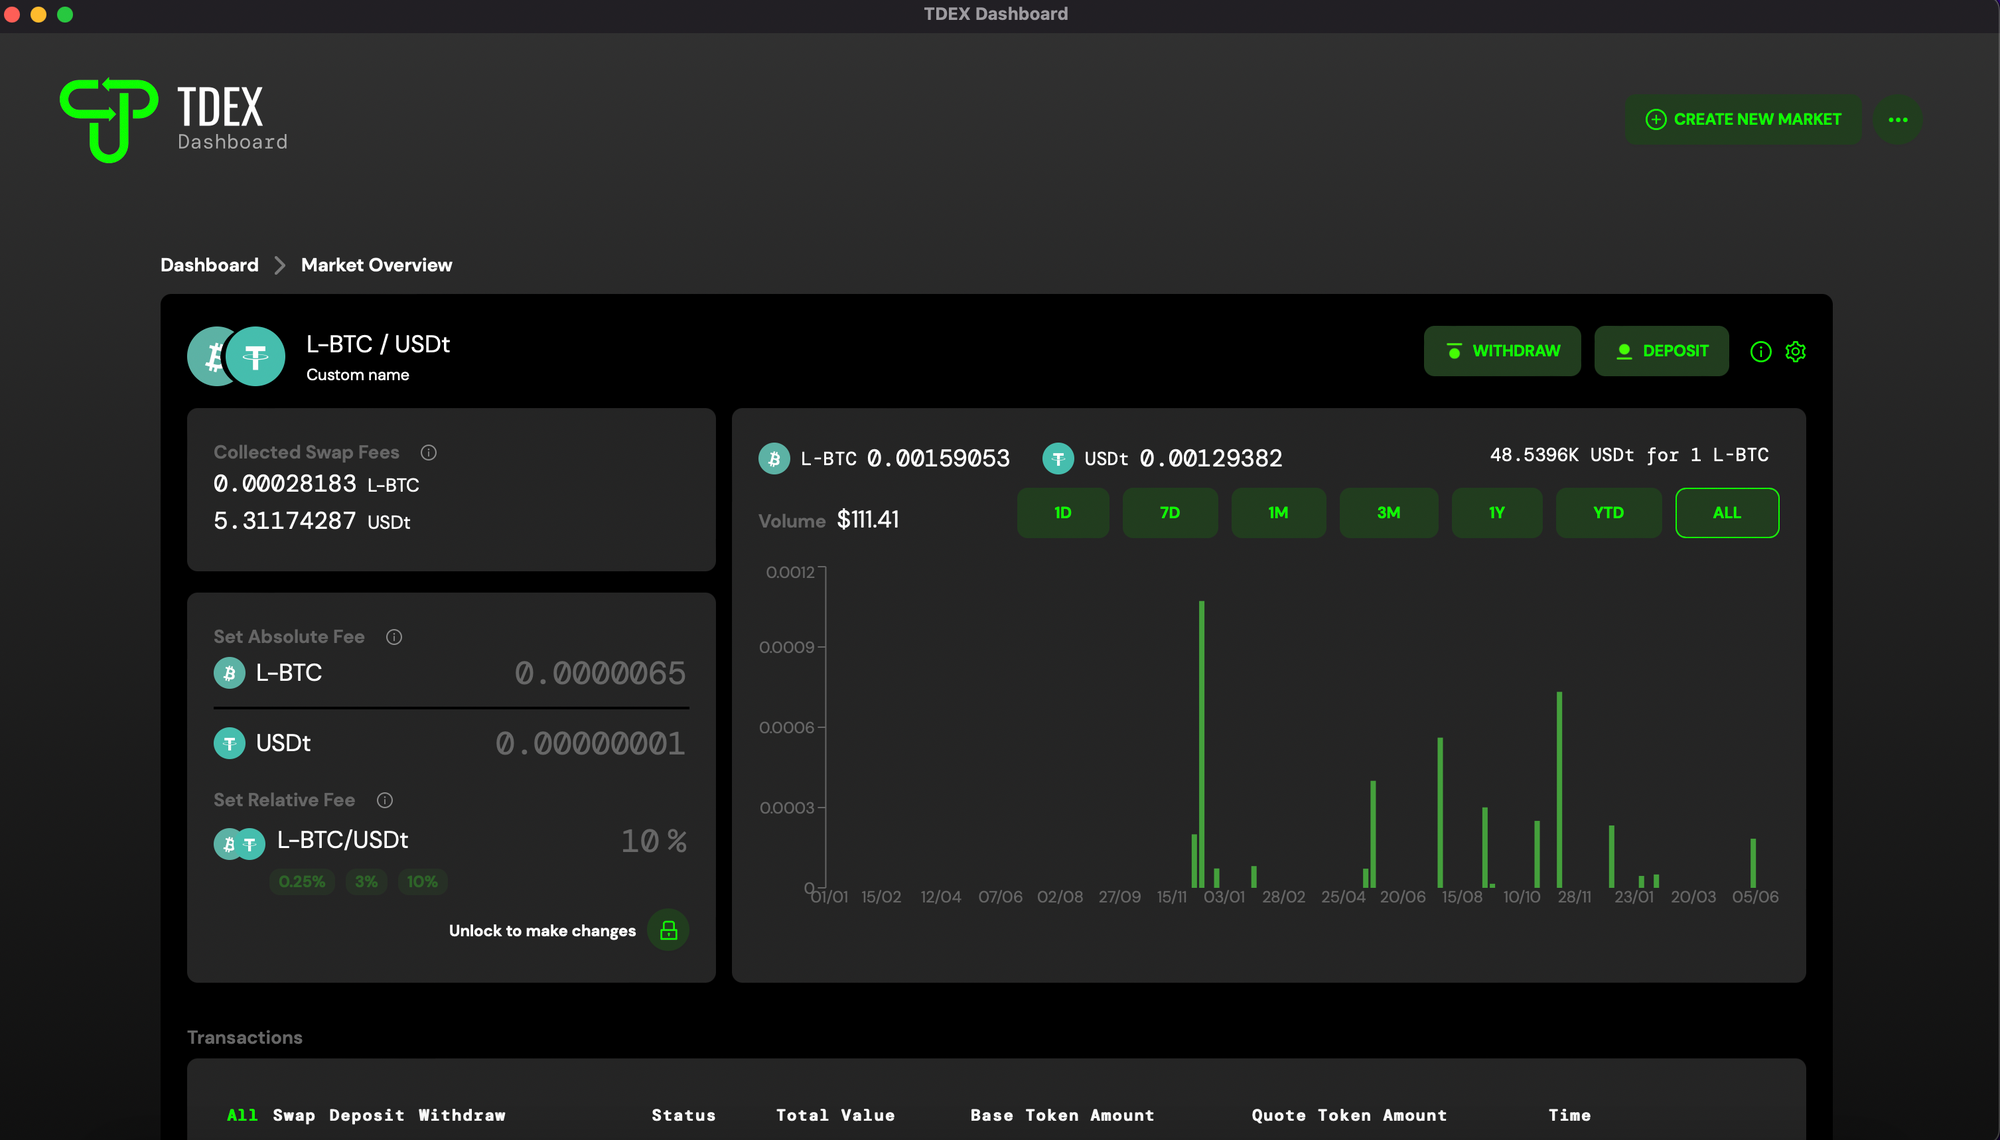Show info for Collected Swap Fees

pyautogui.click(x=429, y=453)
